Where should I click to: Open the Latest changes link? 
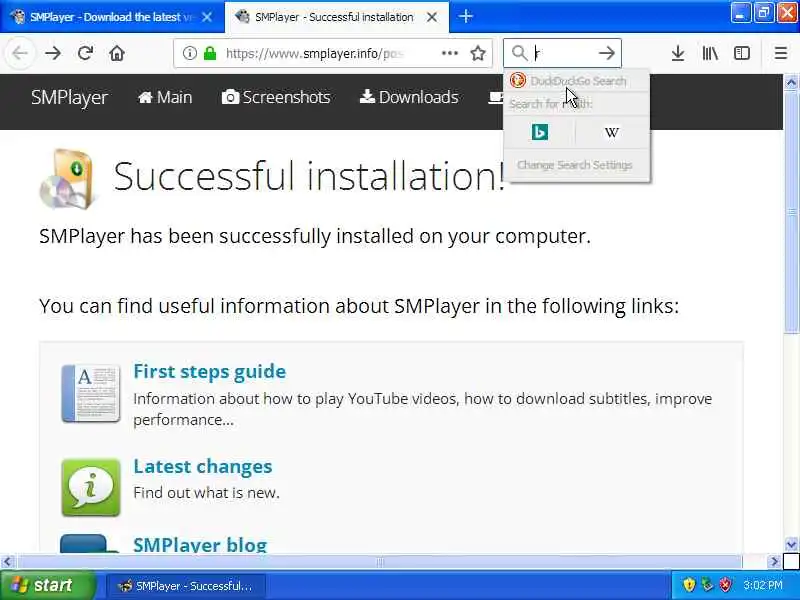coord(203,466)
